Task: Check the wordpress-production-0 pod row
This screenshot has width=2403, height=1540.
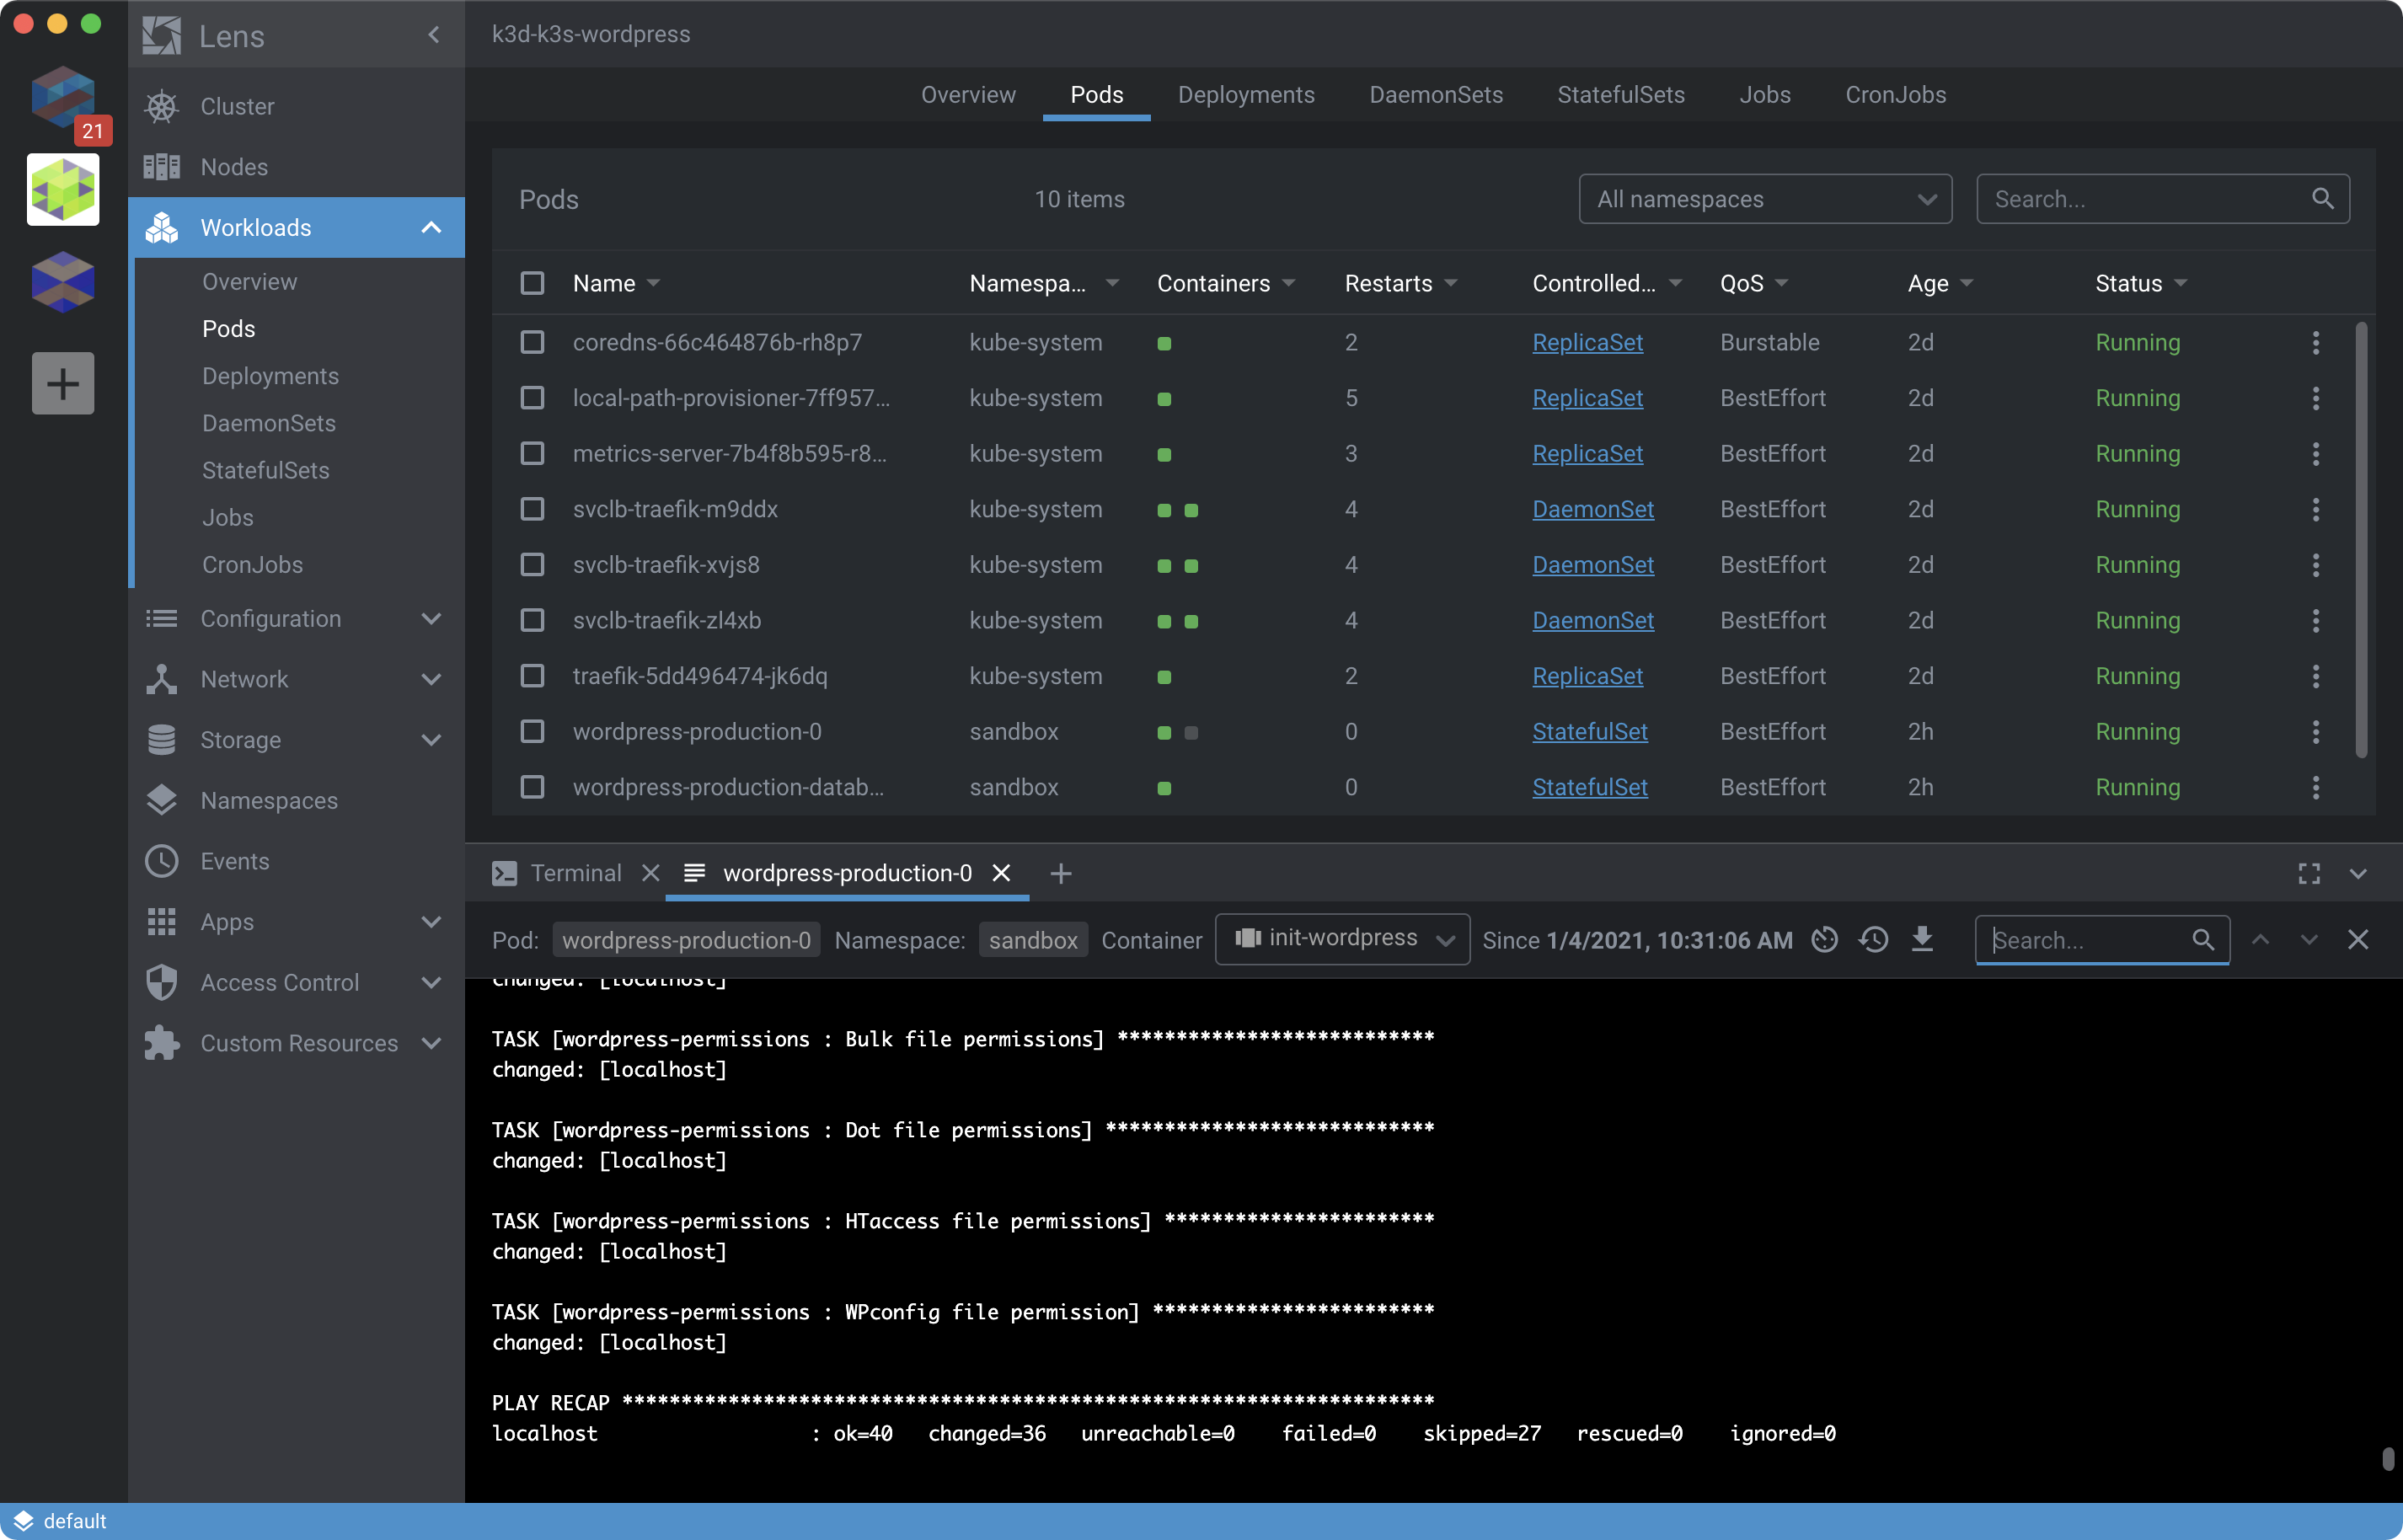Action: click(533, 732)
